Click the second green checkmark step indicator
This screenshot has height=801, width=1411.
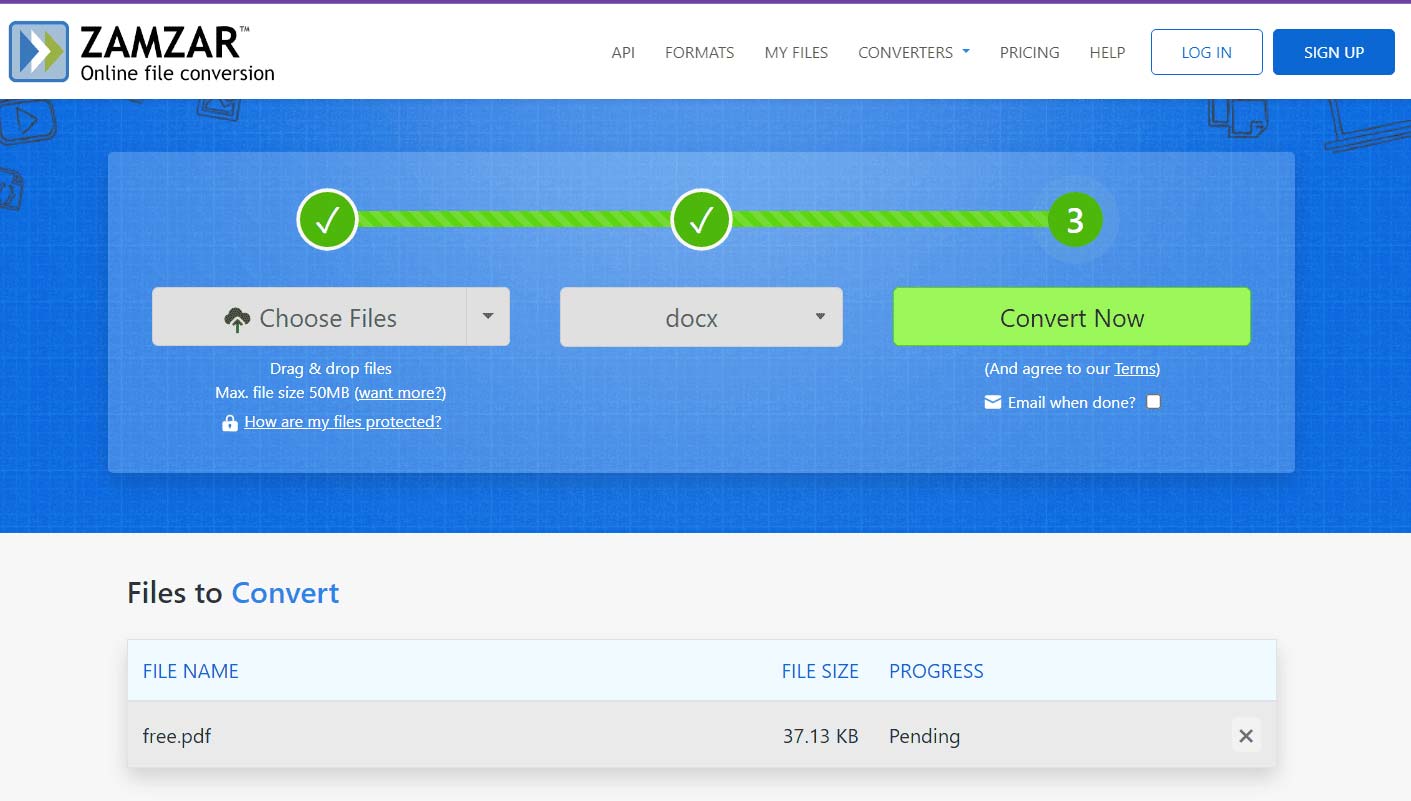[x=701, y=219]
